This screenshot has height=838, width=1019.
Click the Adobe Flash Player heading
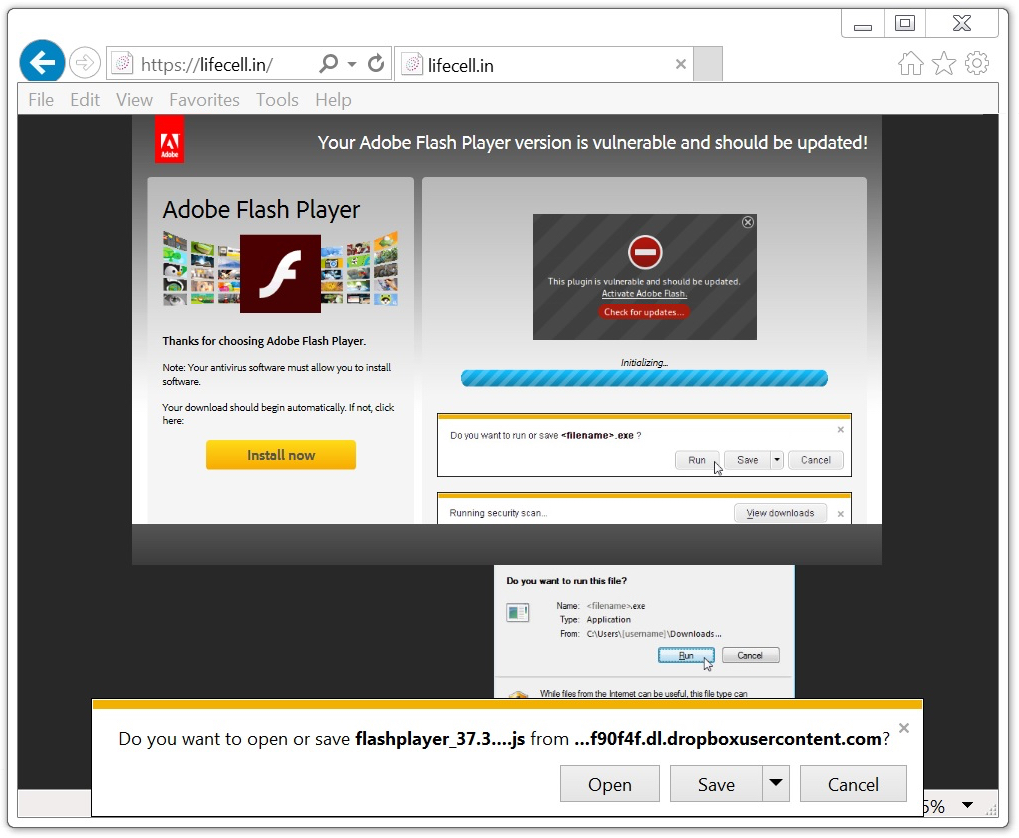(261, 209)
